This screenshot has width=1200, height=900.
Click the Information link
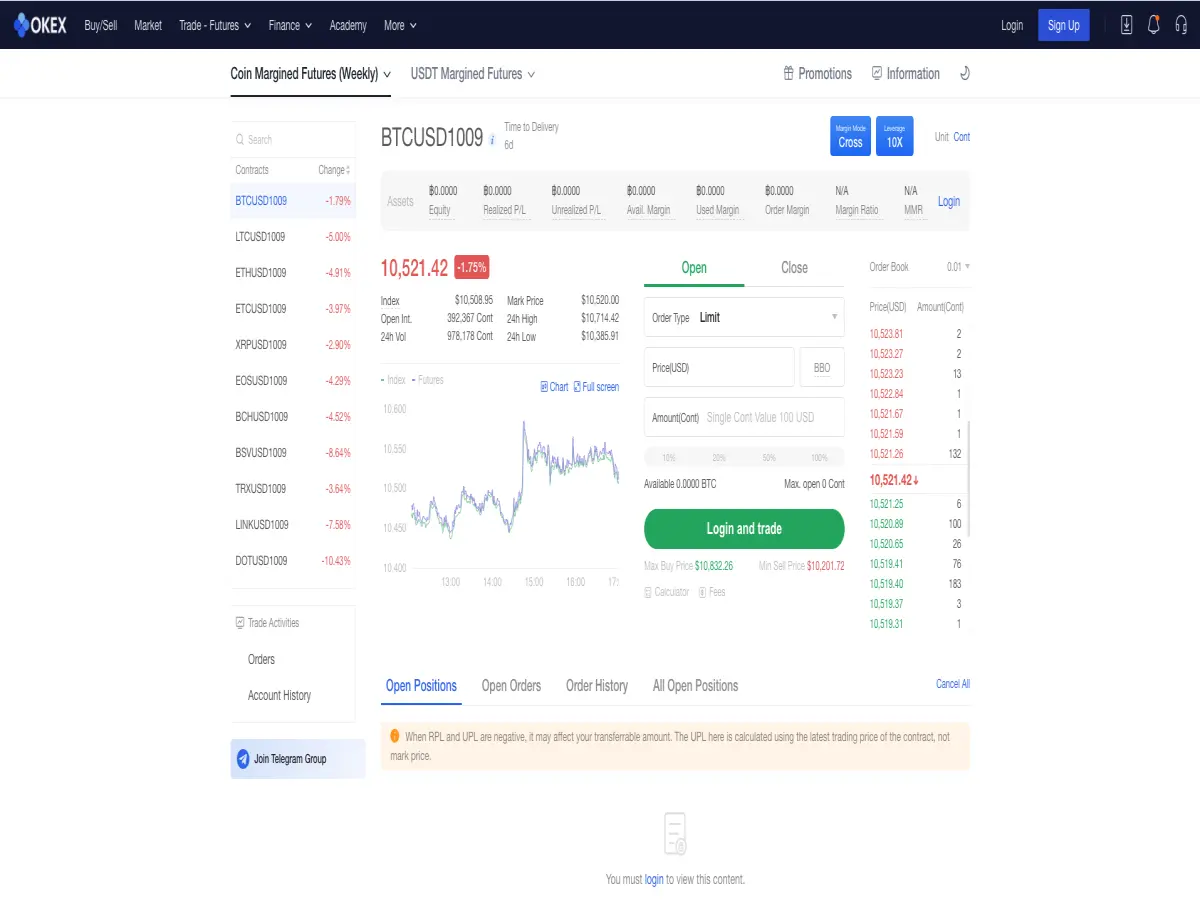coord(905,73)
